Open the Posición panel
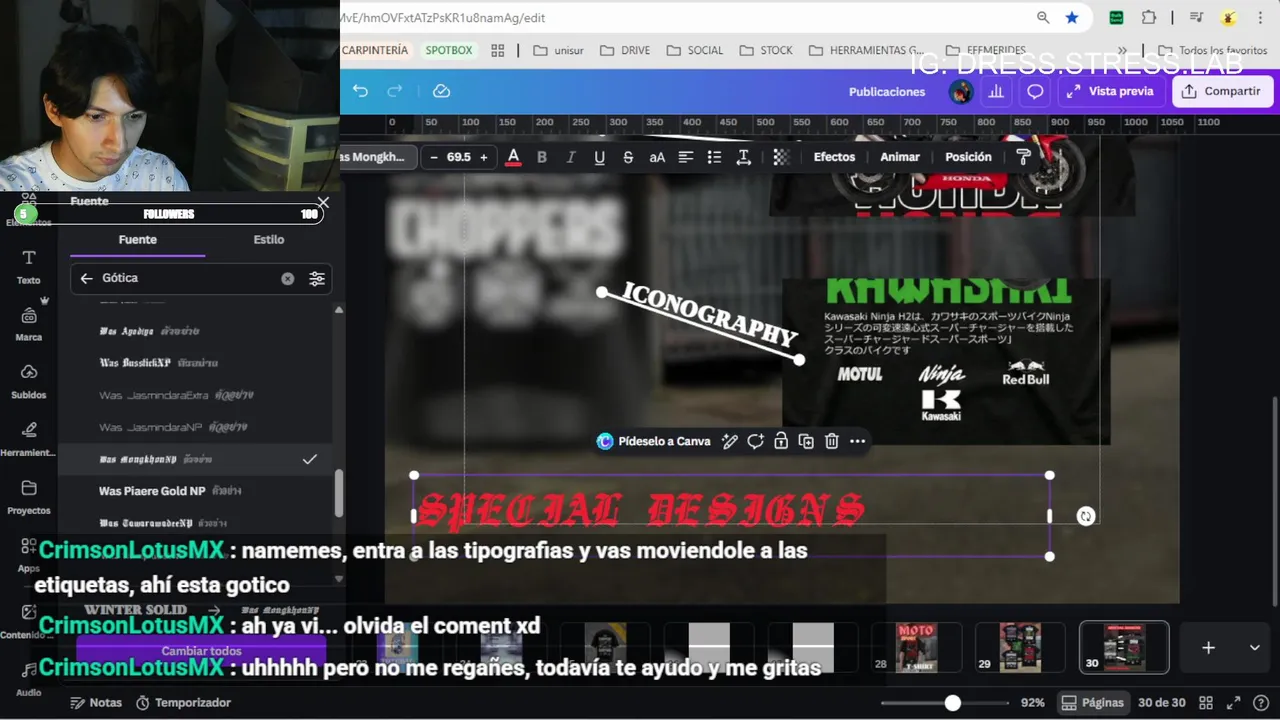Screen dimensions: 1280x720 pyautogui.click(x=968, y=157)
